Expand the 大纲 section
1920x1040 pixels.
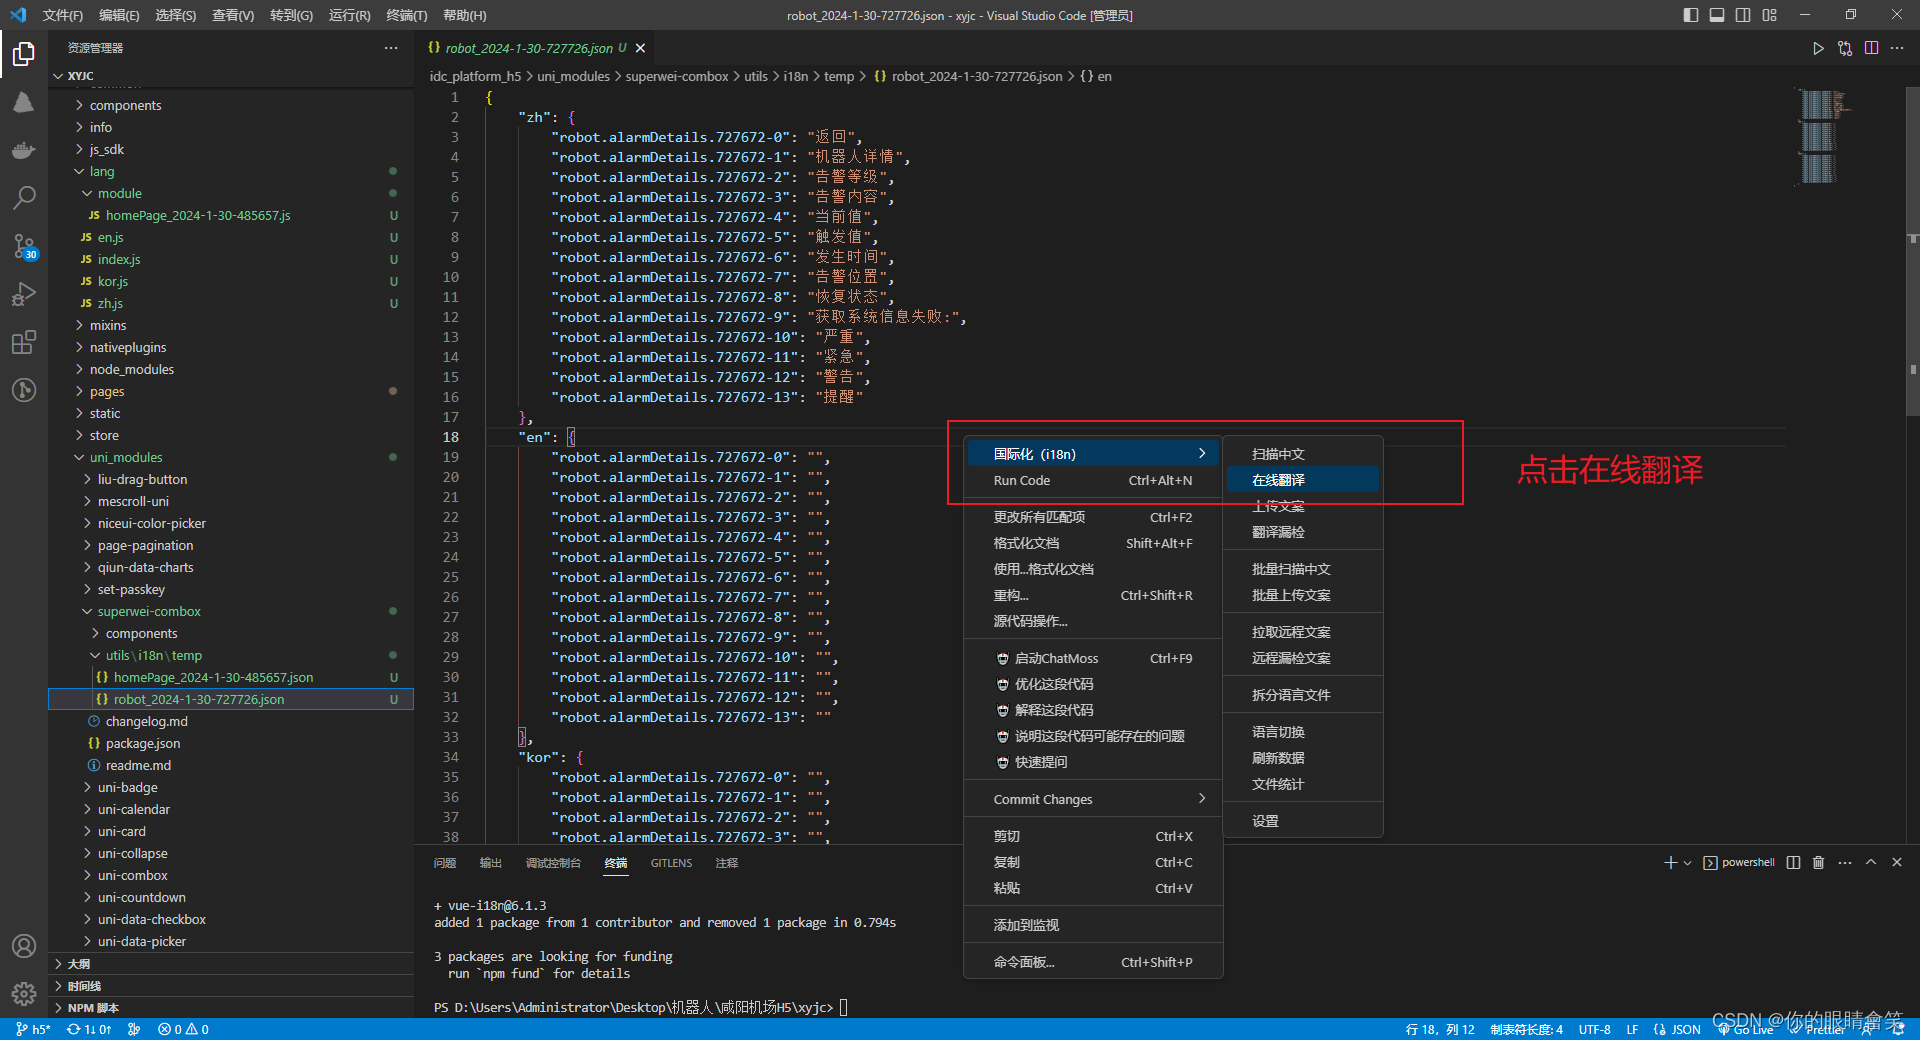click(x=231, y=964)
